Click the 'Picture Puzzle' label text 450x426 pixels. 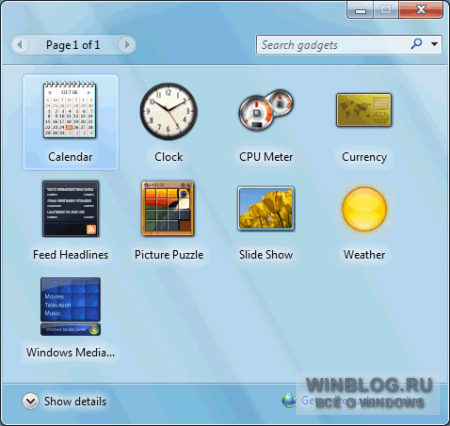[x=169, y=255]
